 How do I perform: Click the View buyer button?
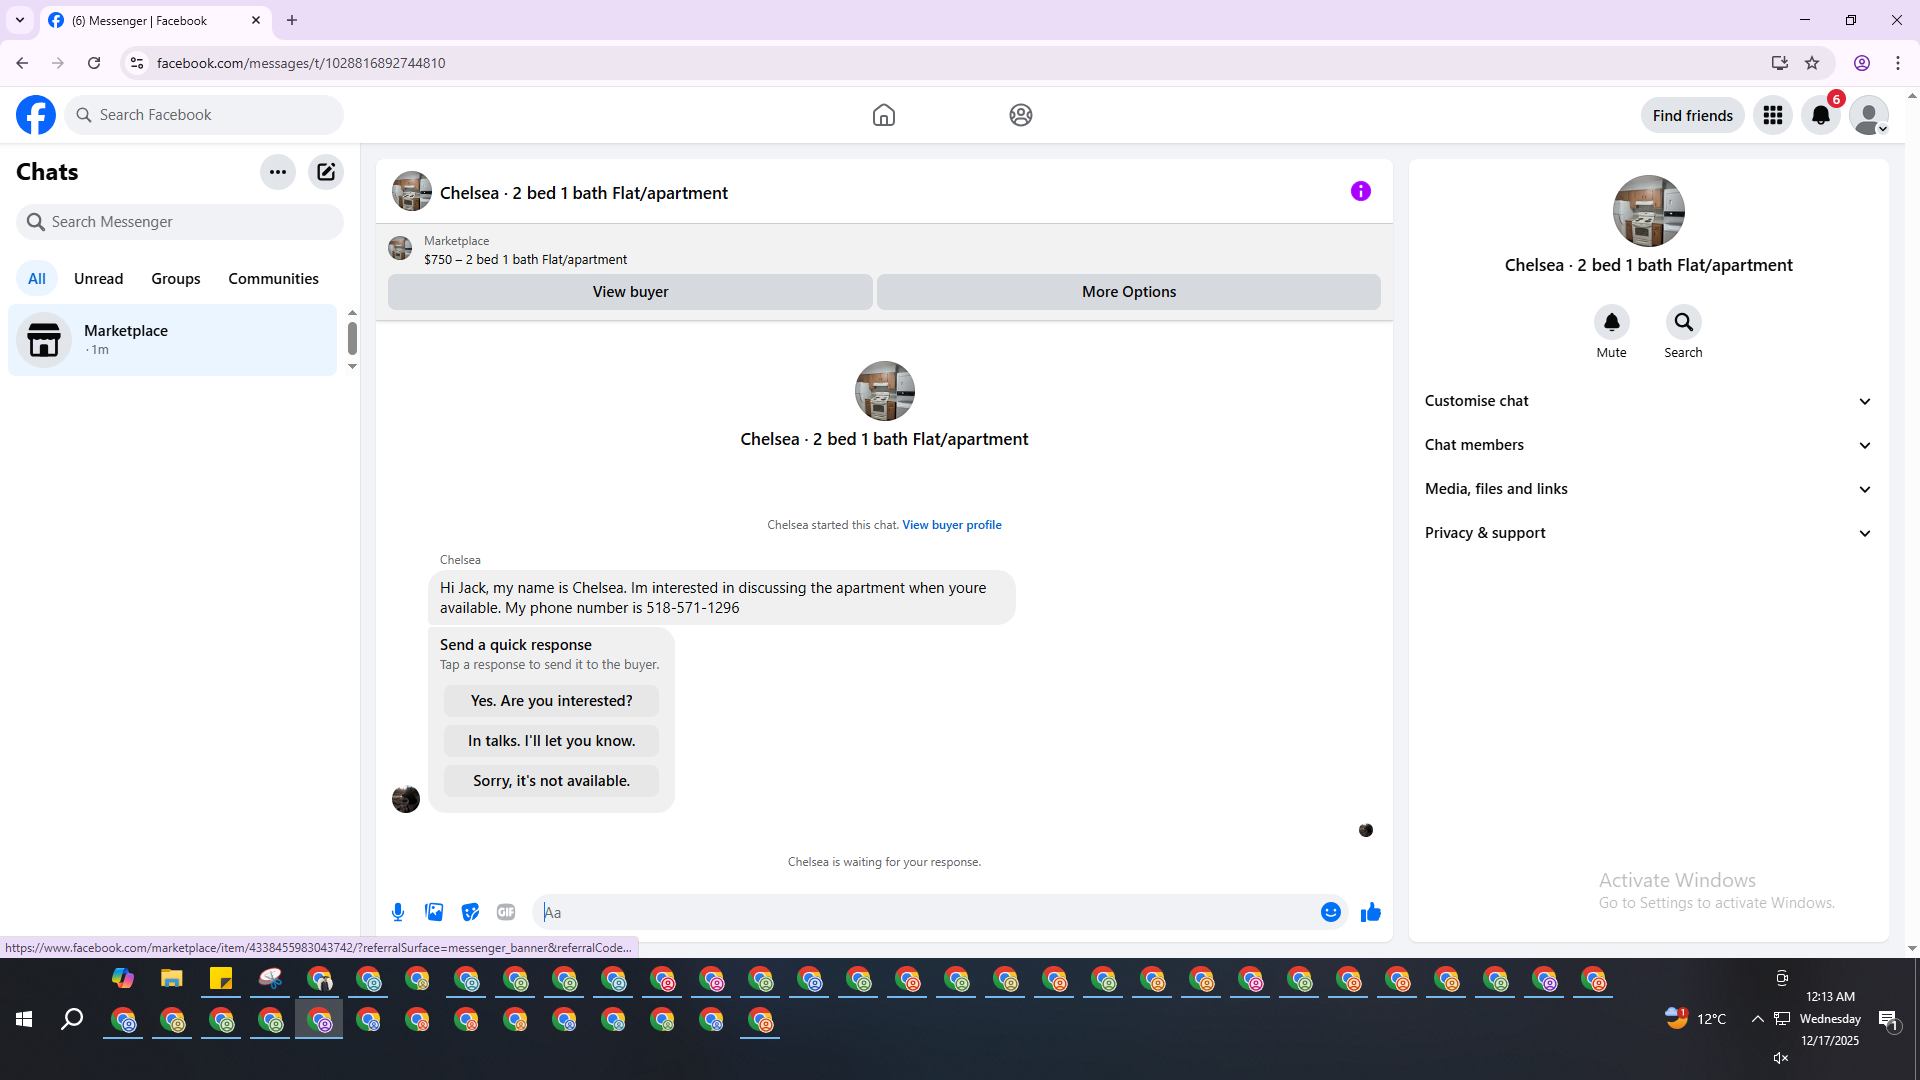click(x=630, y=292)
